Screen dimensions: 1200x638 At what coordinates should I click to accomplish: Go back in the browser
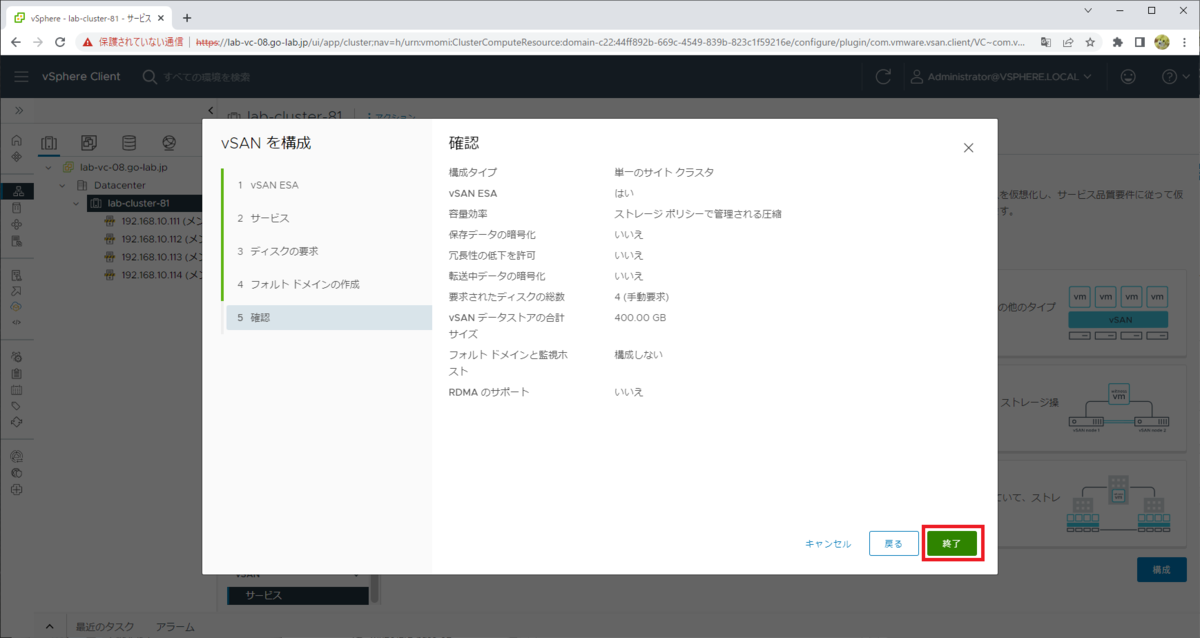16,42
